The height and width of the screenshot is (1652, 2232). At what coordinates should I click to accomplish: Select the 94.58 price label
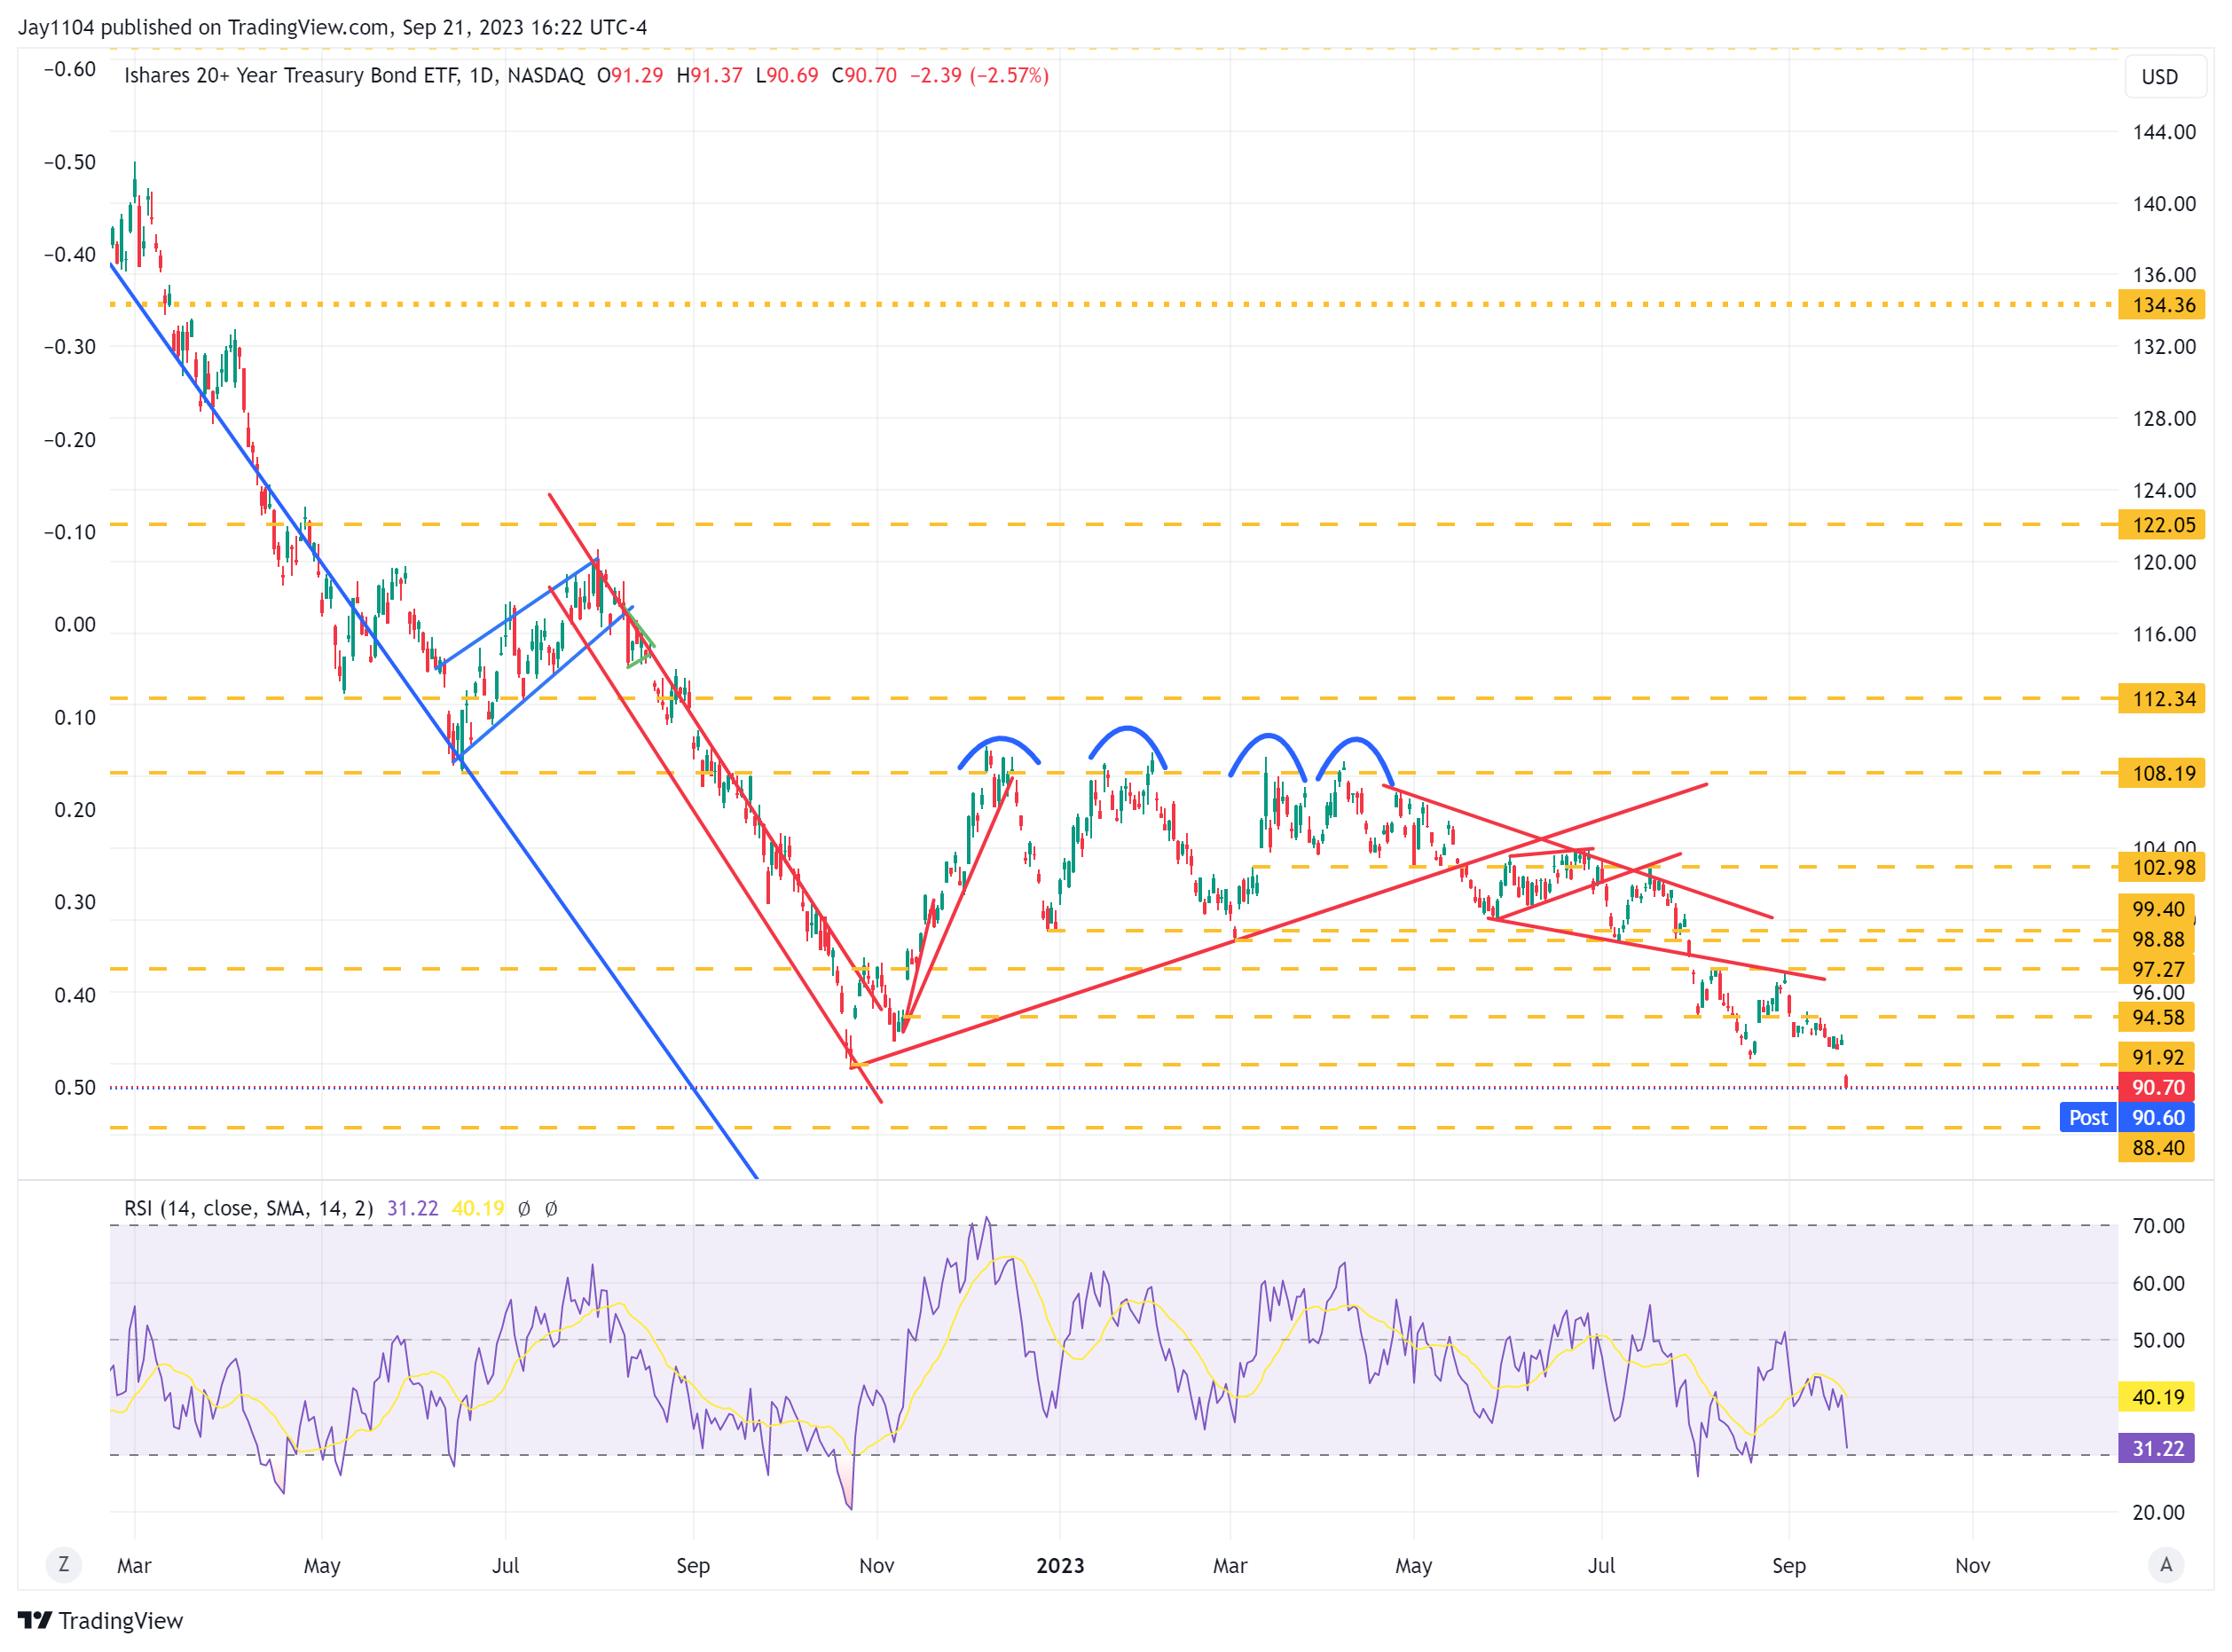click(2157, 1017)
